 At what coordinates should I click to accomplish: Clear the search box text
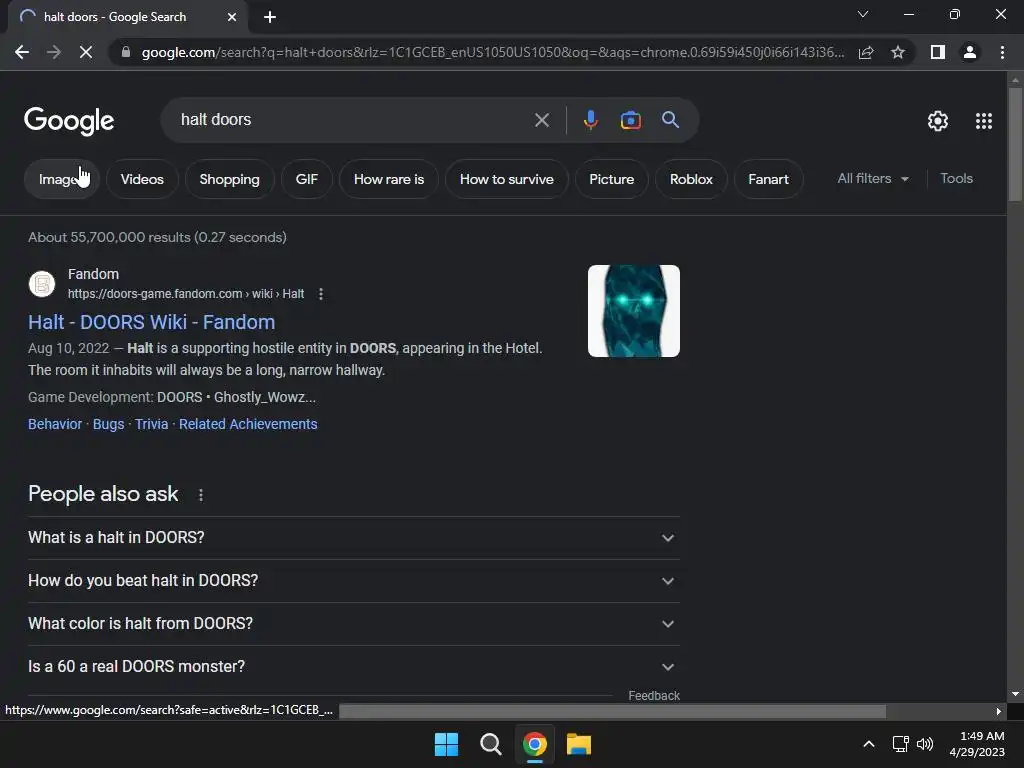[541, 120]
